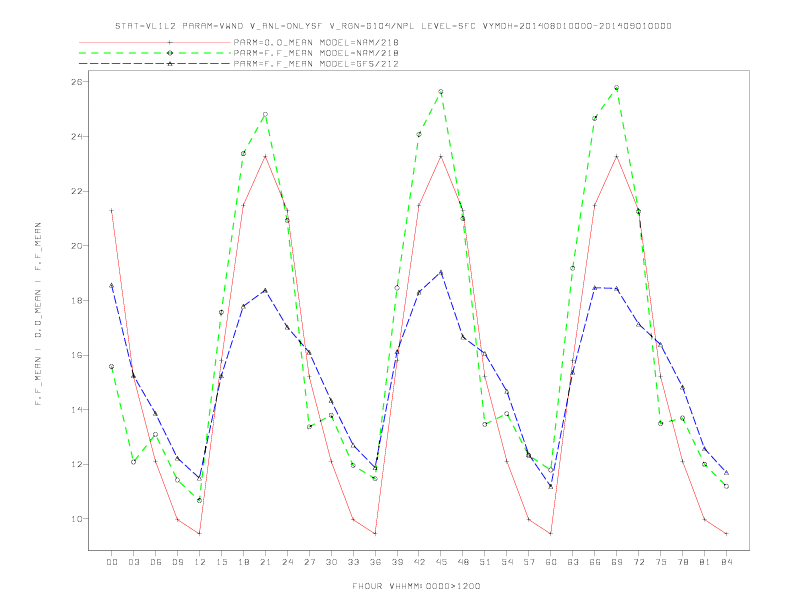Click x-axis tick label 42
Screen dimensions: 792x612
419,562
